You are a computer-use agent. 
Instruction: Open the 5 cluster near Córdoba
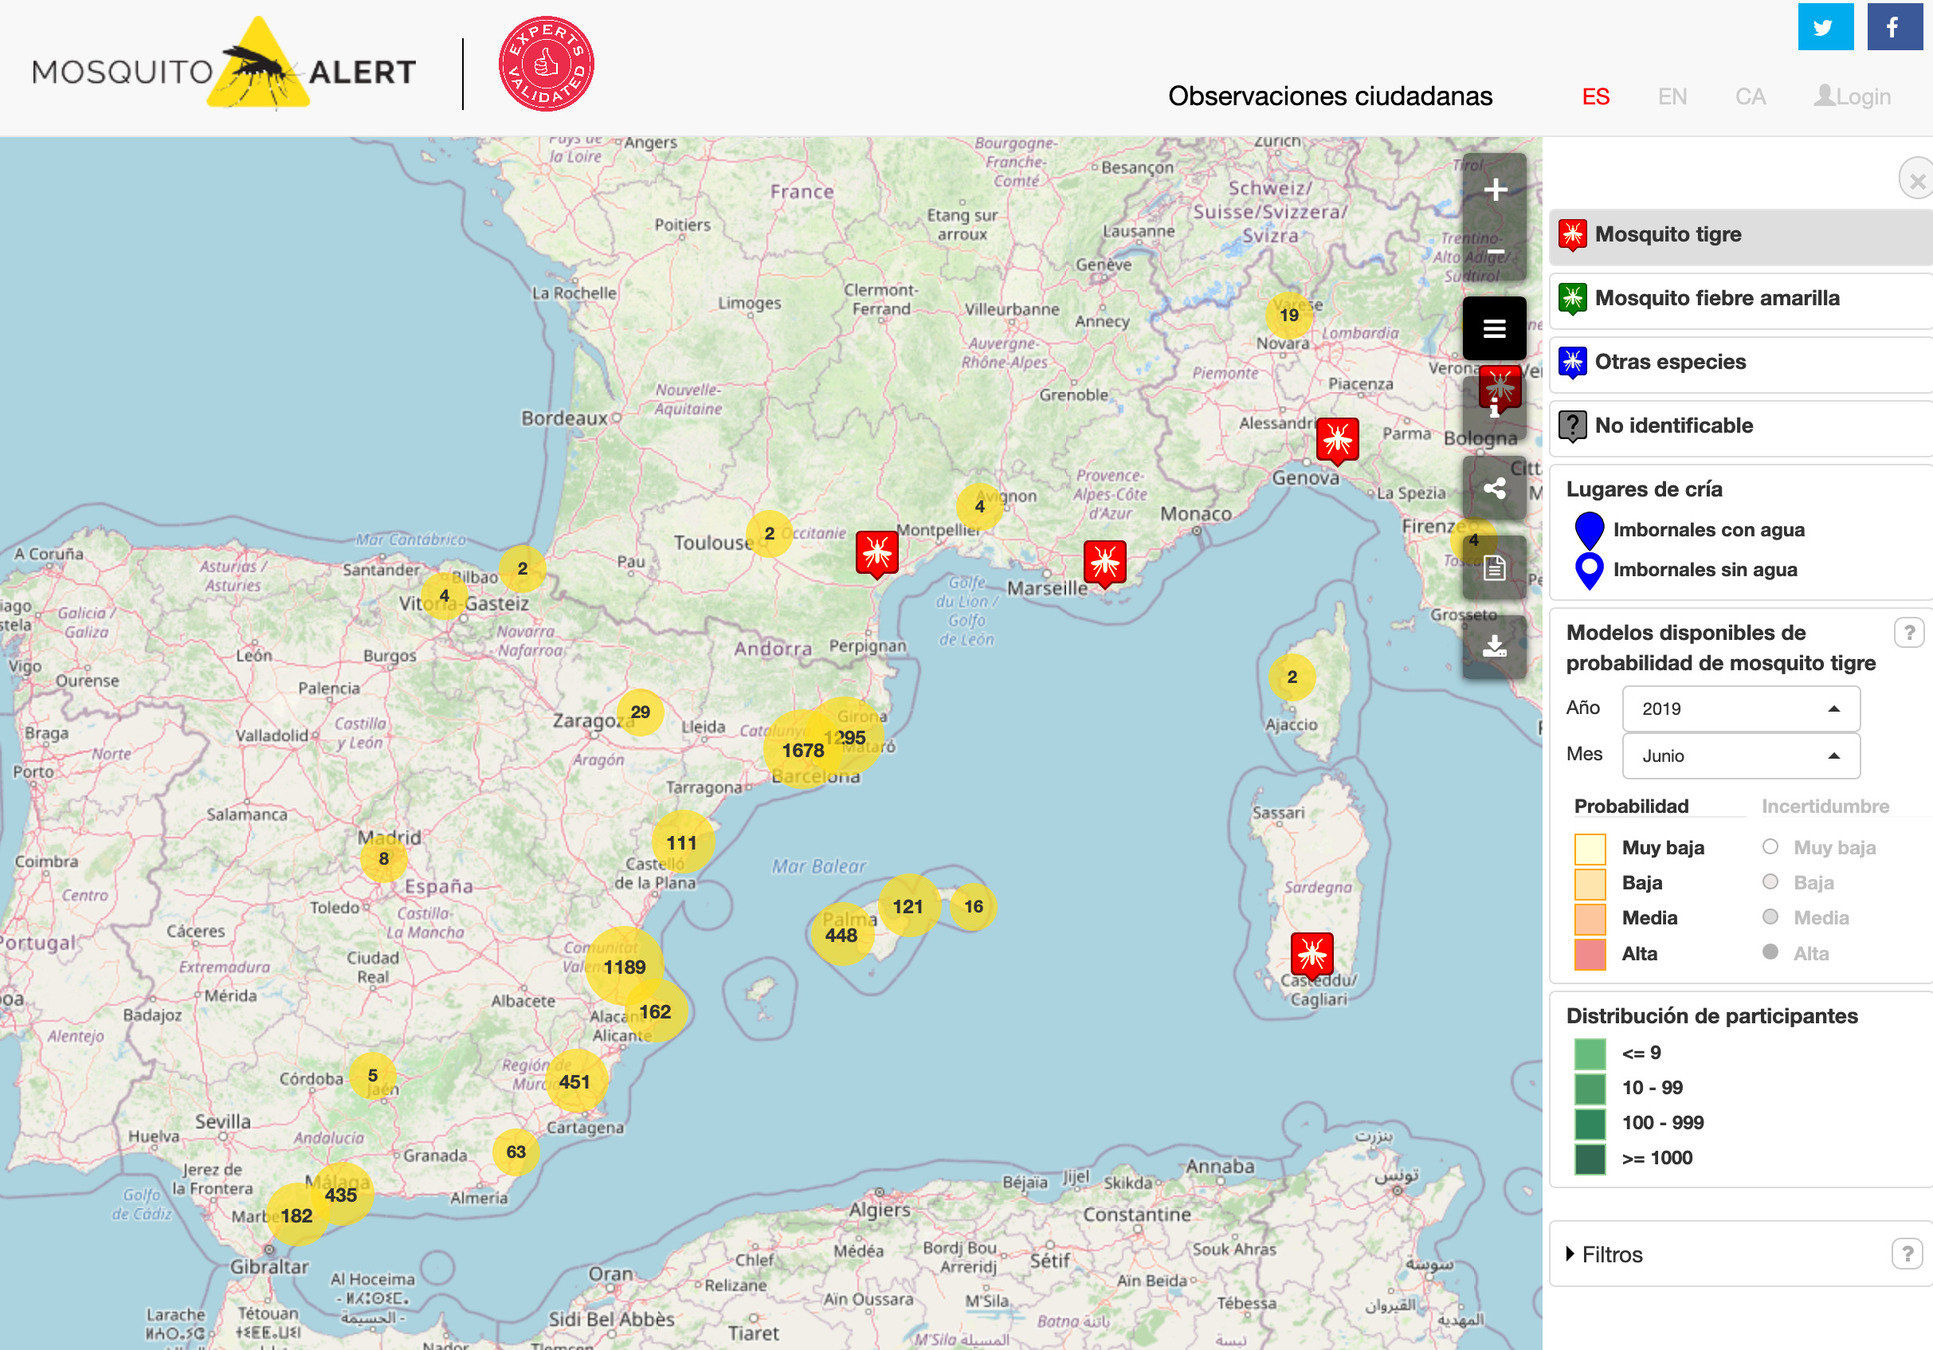pos(372,1076)
